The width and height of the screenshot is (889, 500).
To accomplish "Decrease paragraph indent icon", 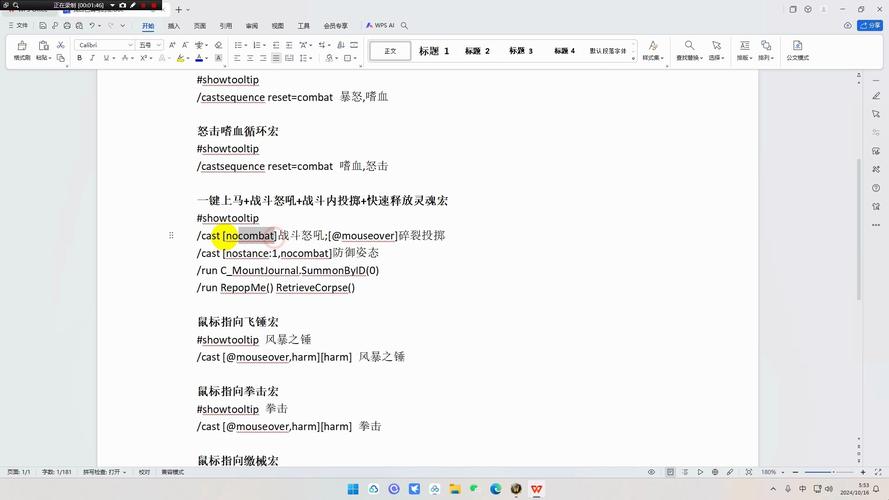I will pos(276,45).
